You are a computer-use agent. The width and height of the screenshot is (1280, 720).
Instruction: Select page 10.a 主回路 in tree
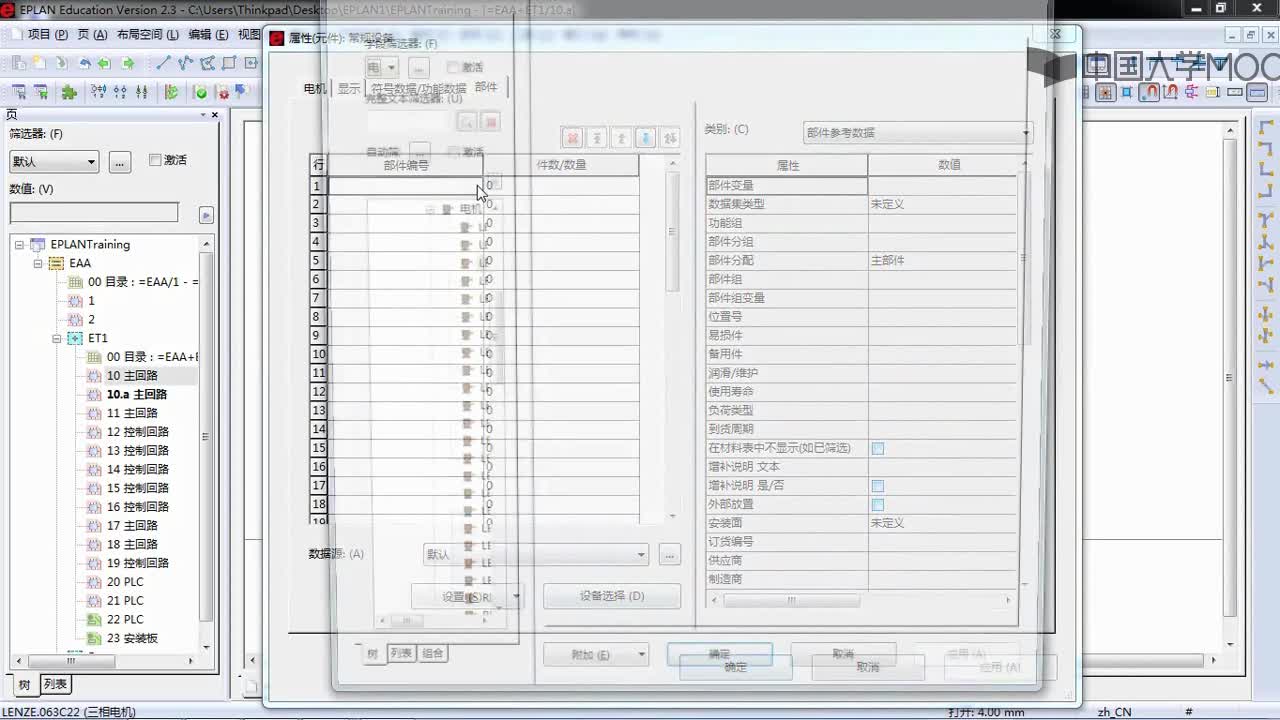click(x=136, y=395)
